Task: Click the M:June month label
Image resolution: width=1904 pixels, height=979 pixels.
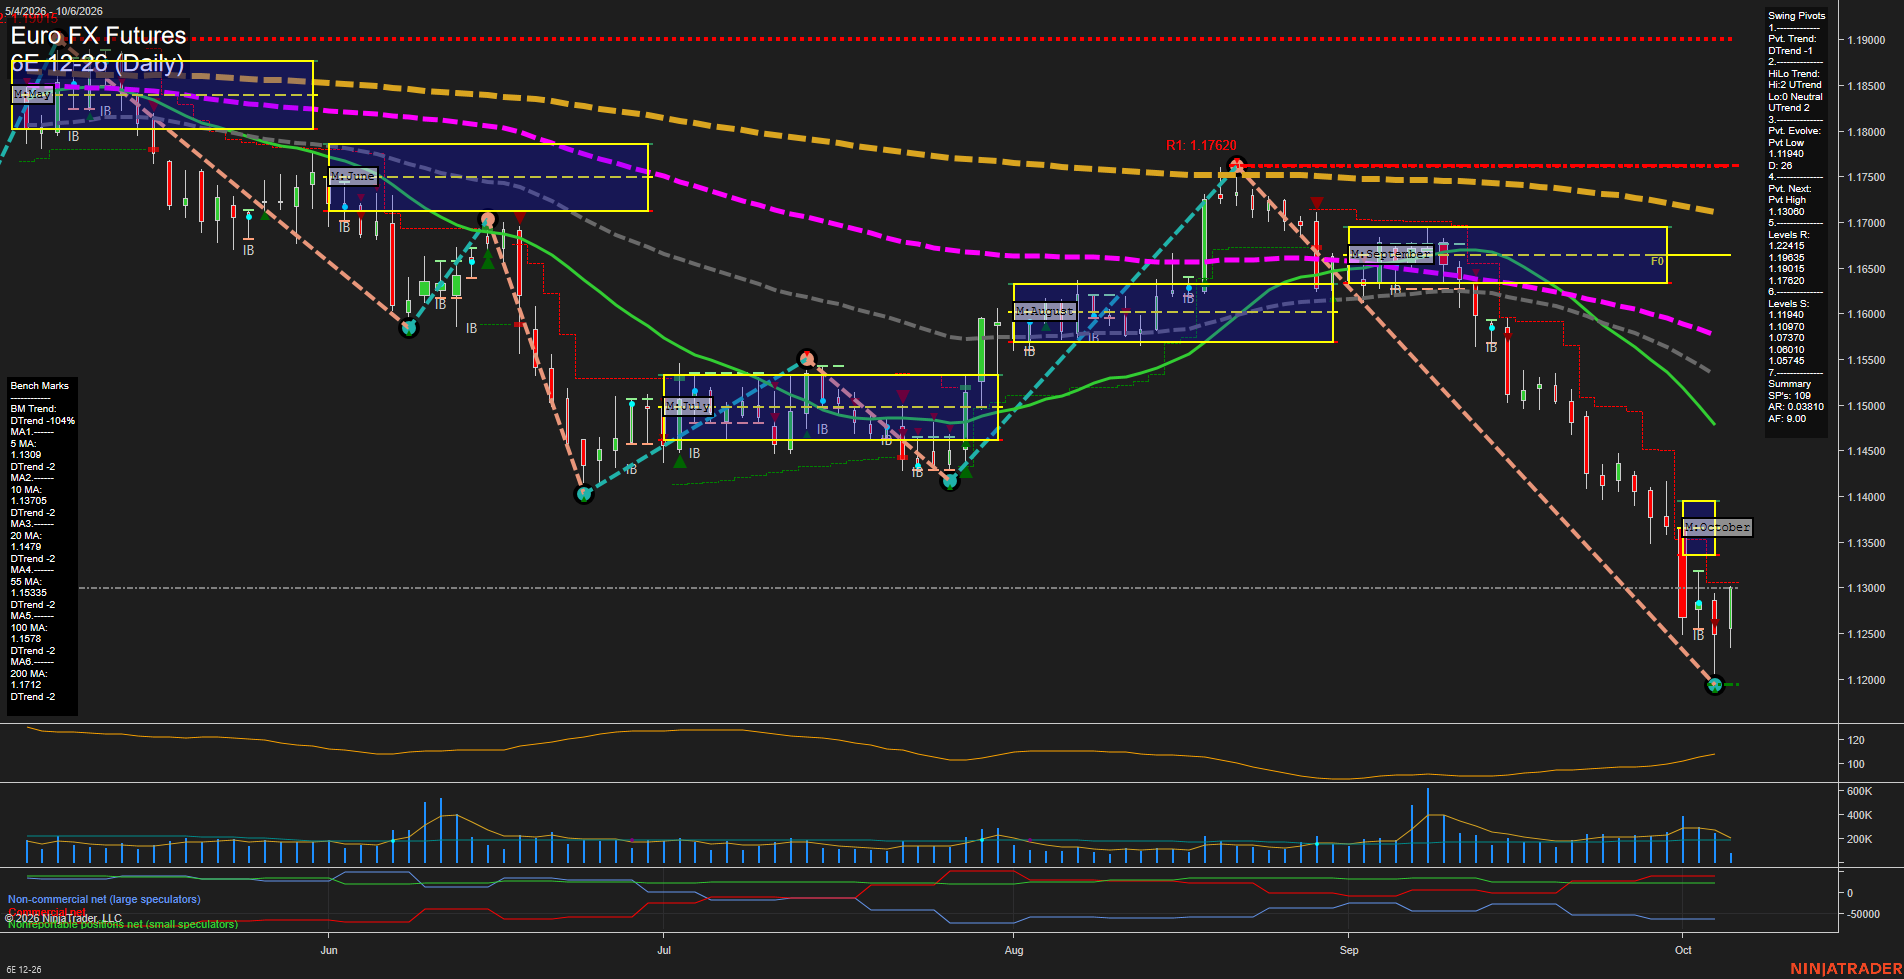Action: tap(353, 176)
